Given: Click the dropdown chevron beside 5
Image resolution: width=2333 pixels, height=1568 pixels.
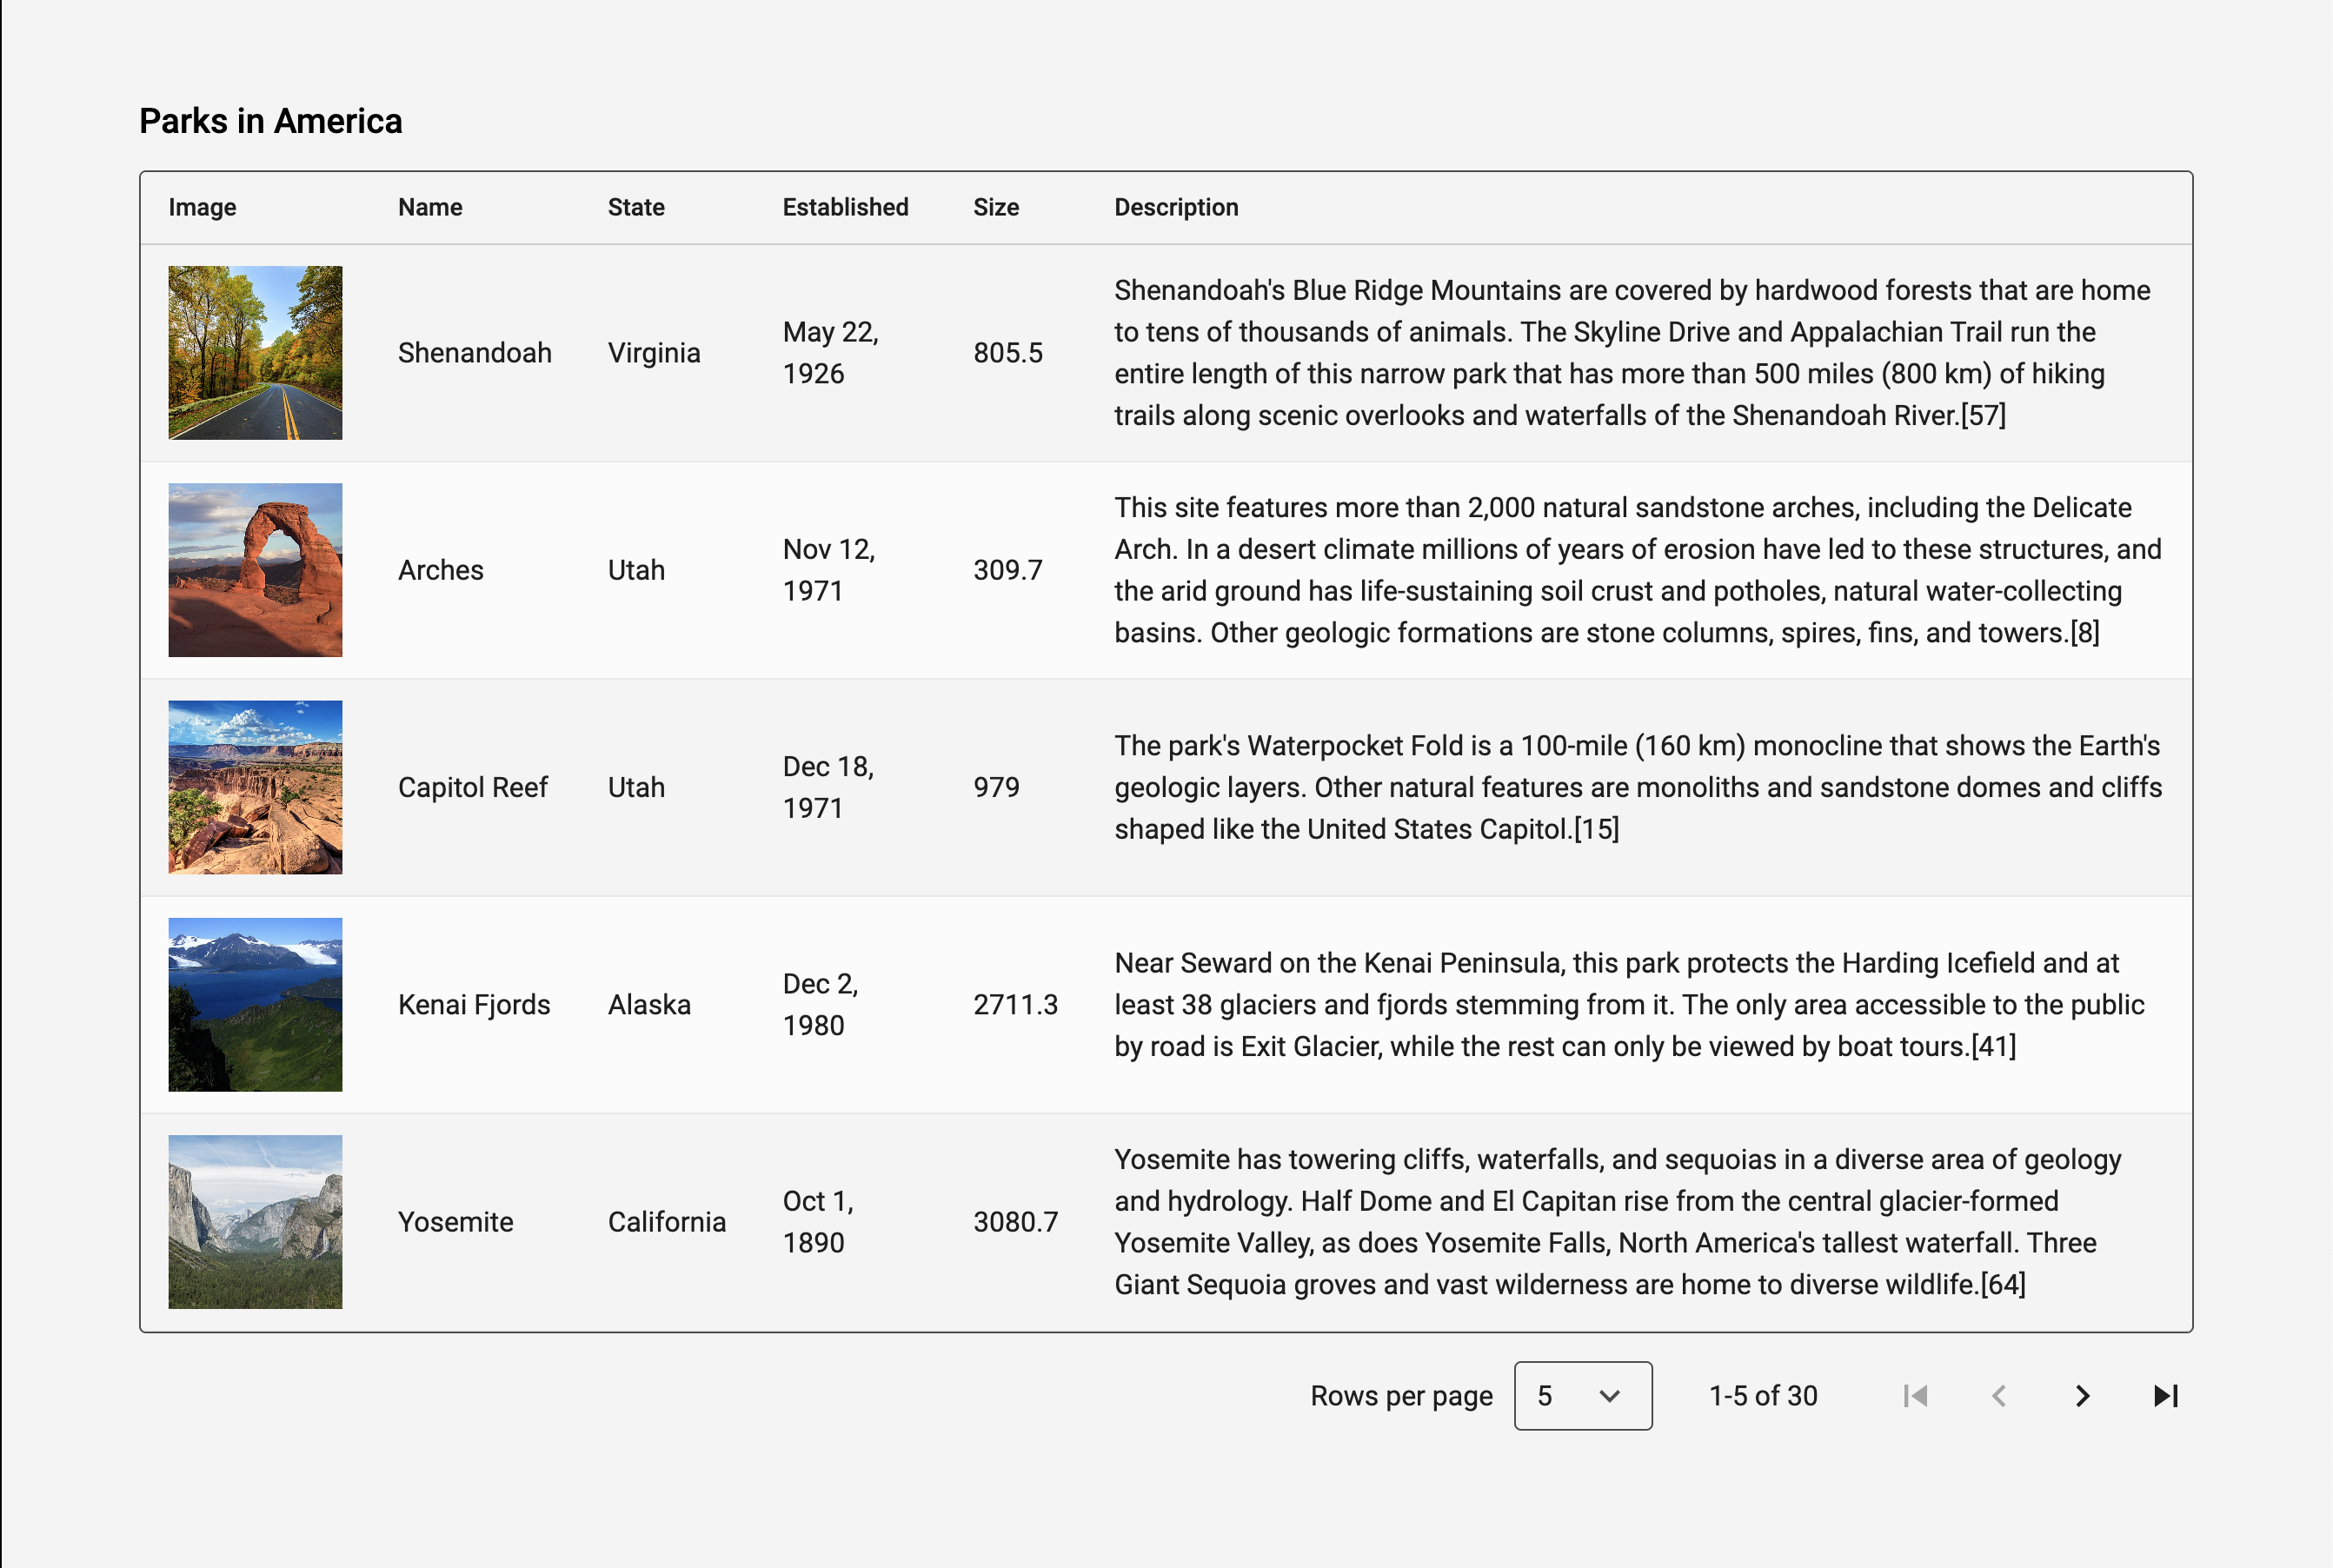Looking at the screenshot, I should click(x=1609, y=1396).
